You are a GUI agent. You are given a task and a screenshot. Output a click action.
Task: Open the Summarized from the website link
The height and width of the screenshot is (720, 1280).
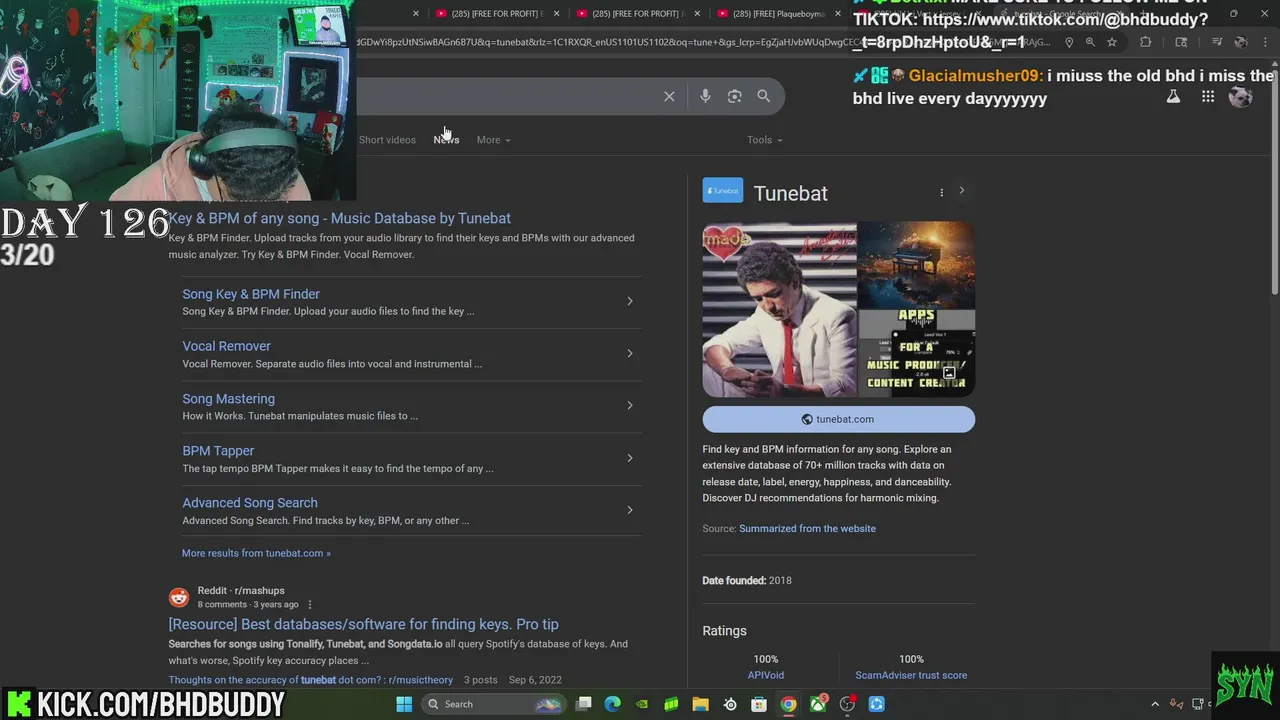tap(807, 529)
